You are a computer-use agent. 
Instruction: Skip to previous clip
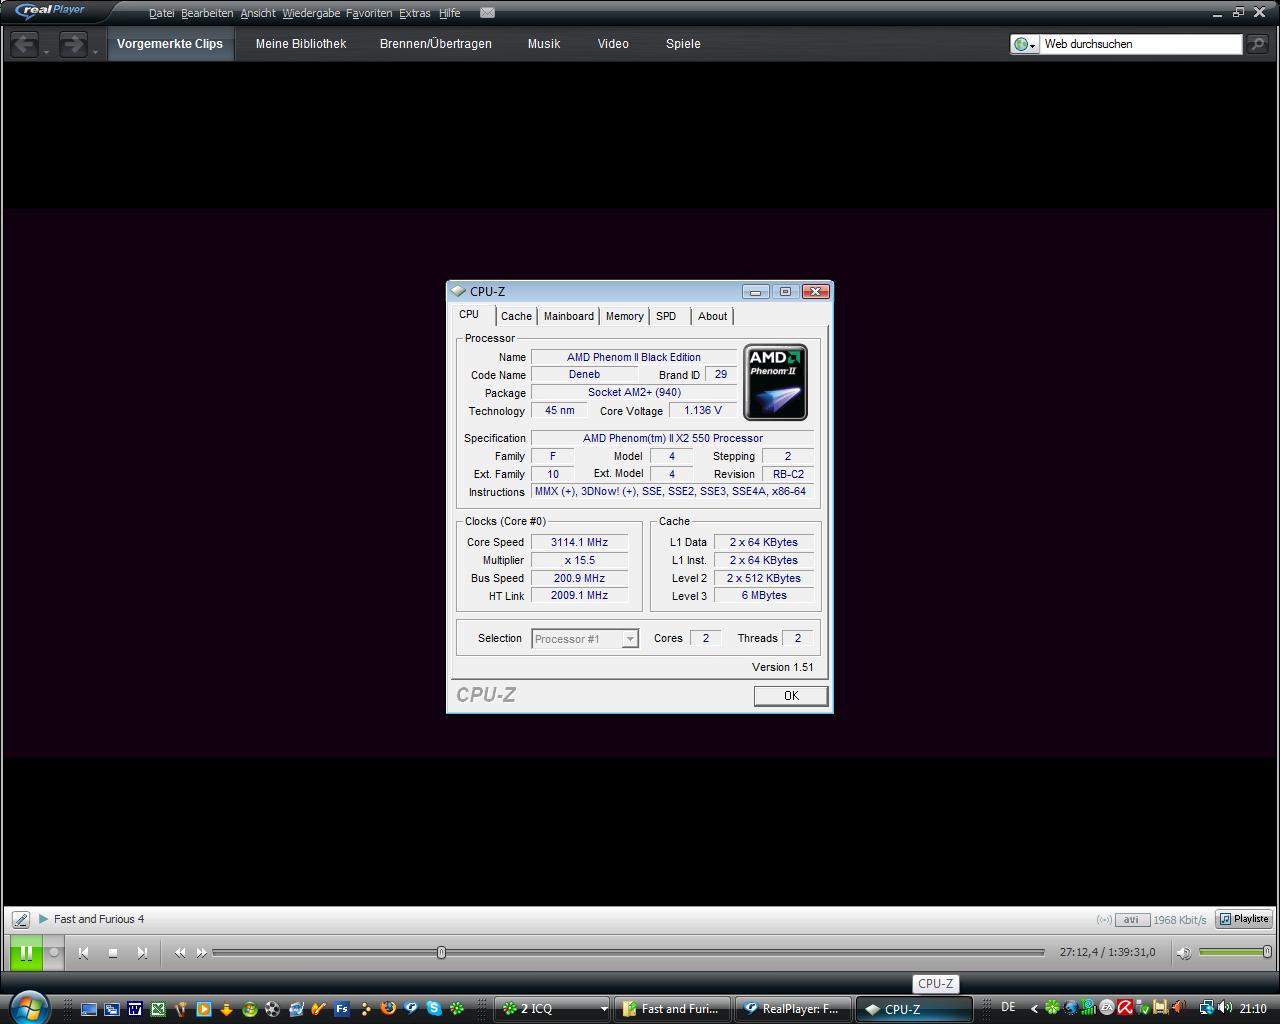(x=84, y=953)
